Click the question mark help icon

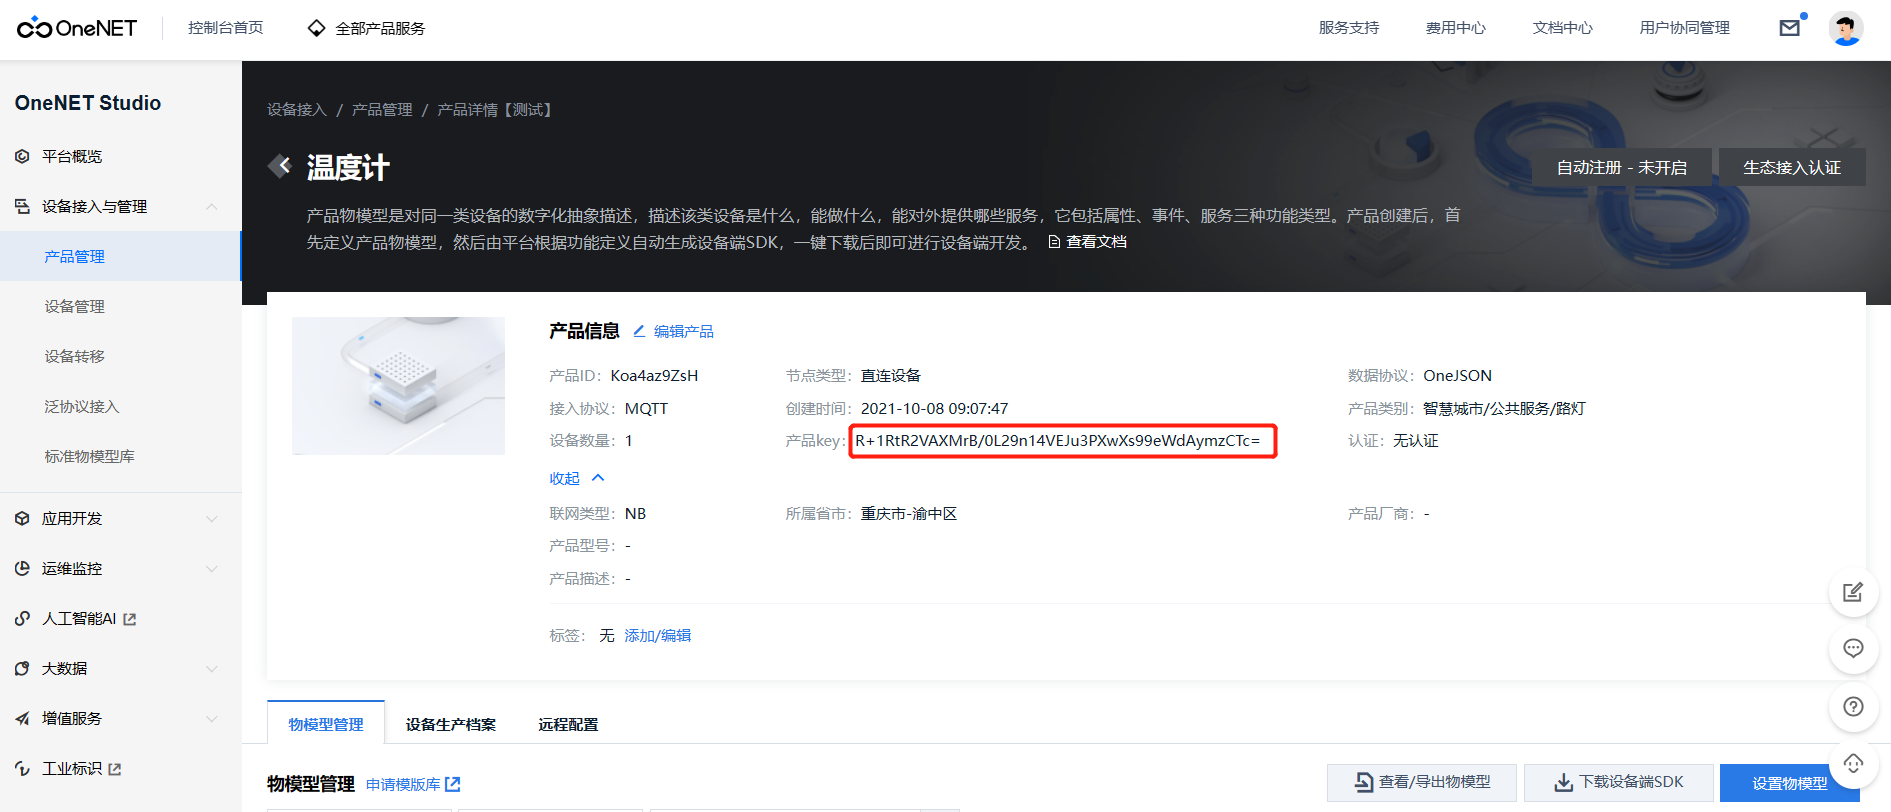tap(1852, 707)
